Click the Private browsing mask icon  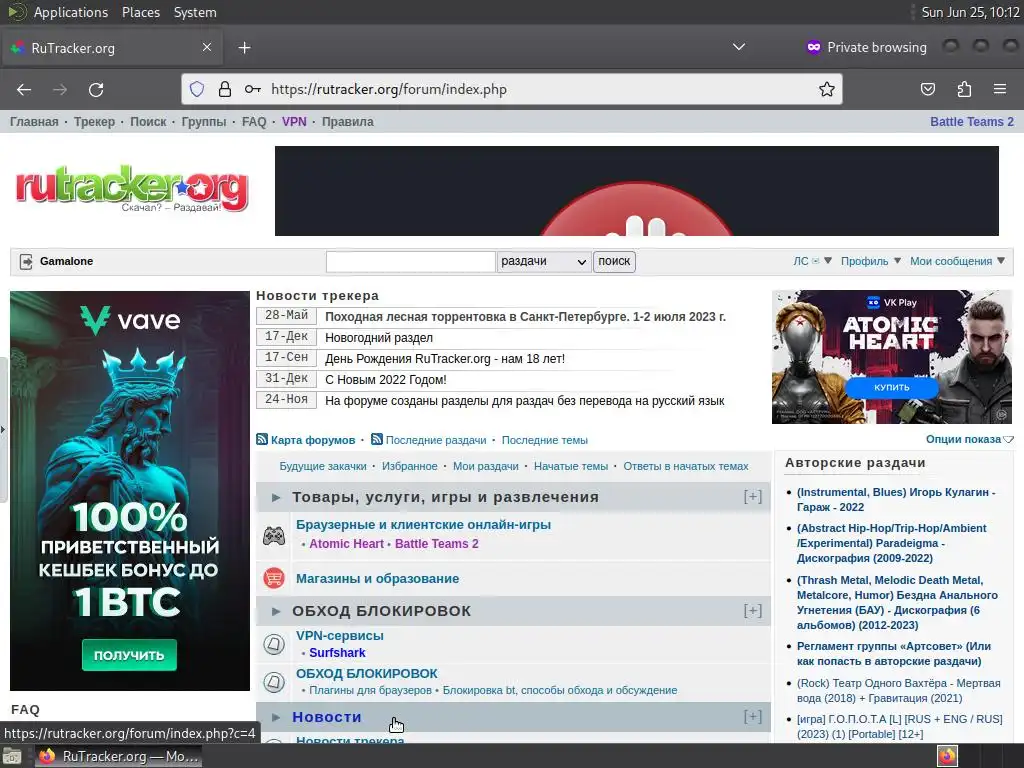tap(814, 47)
